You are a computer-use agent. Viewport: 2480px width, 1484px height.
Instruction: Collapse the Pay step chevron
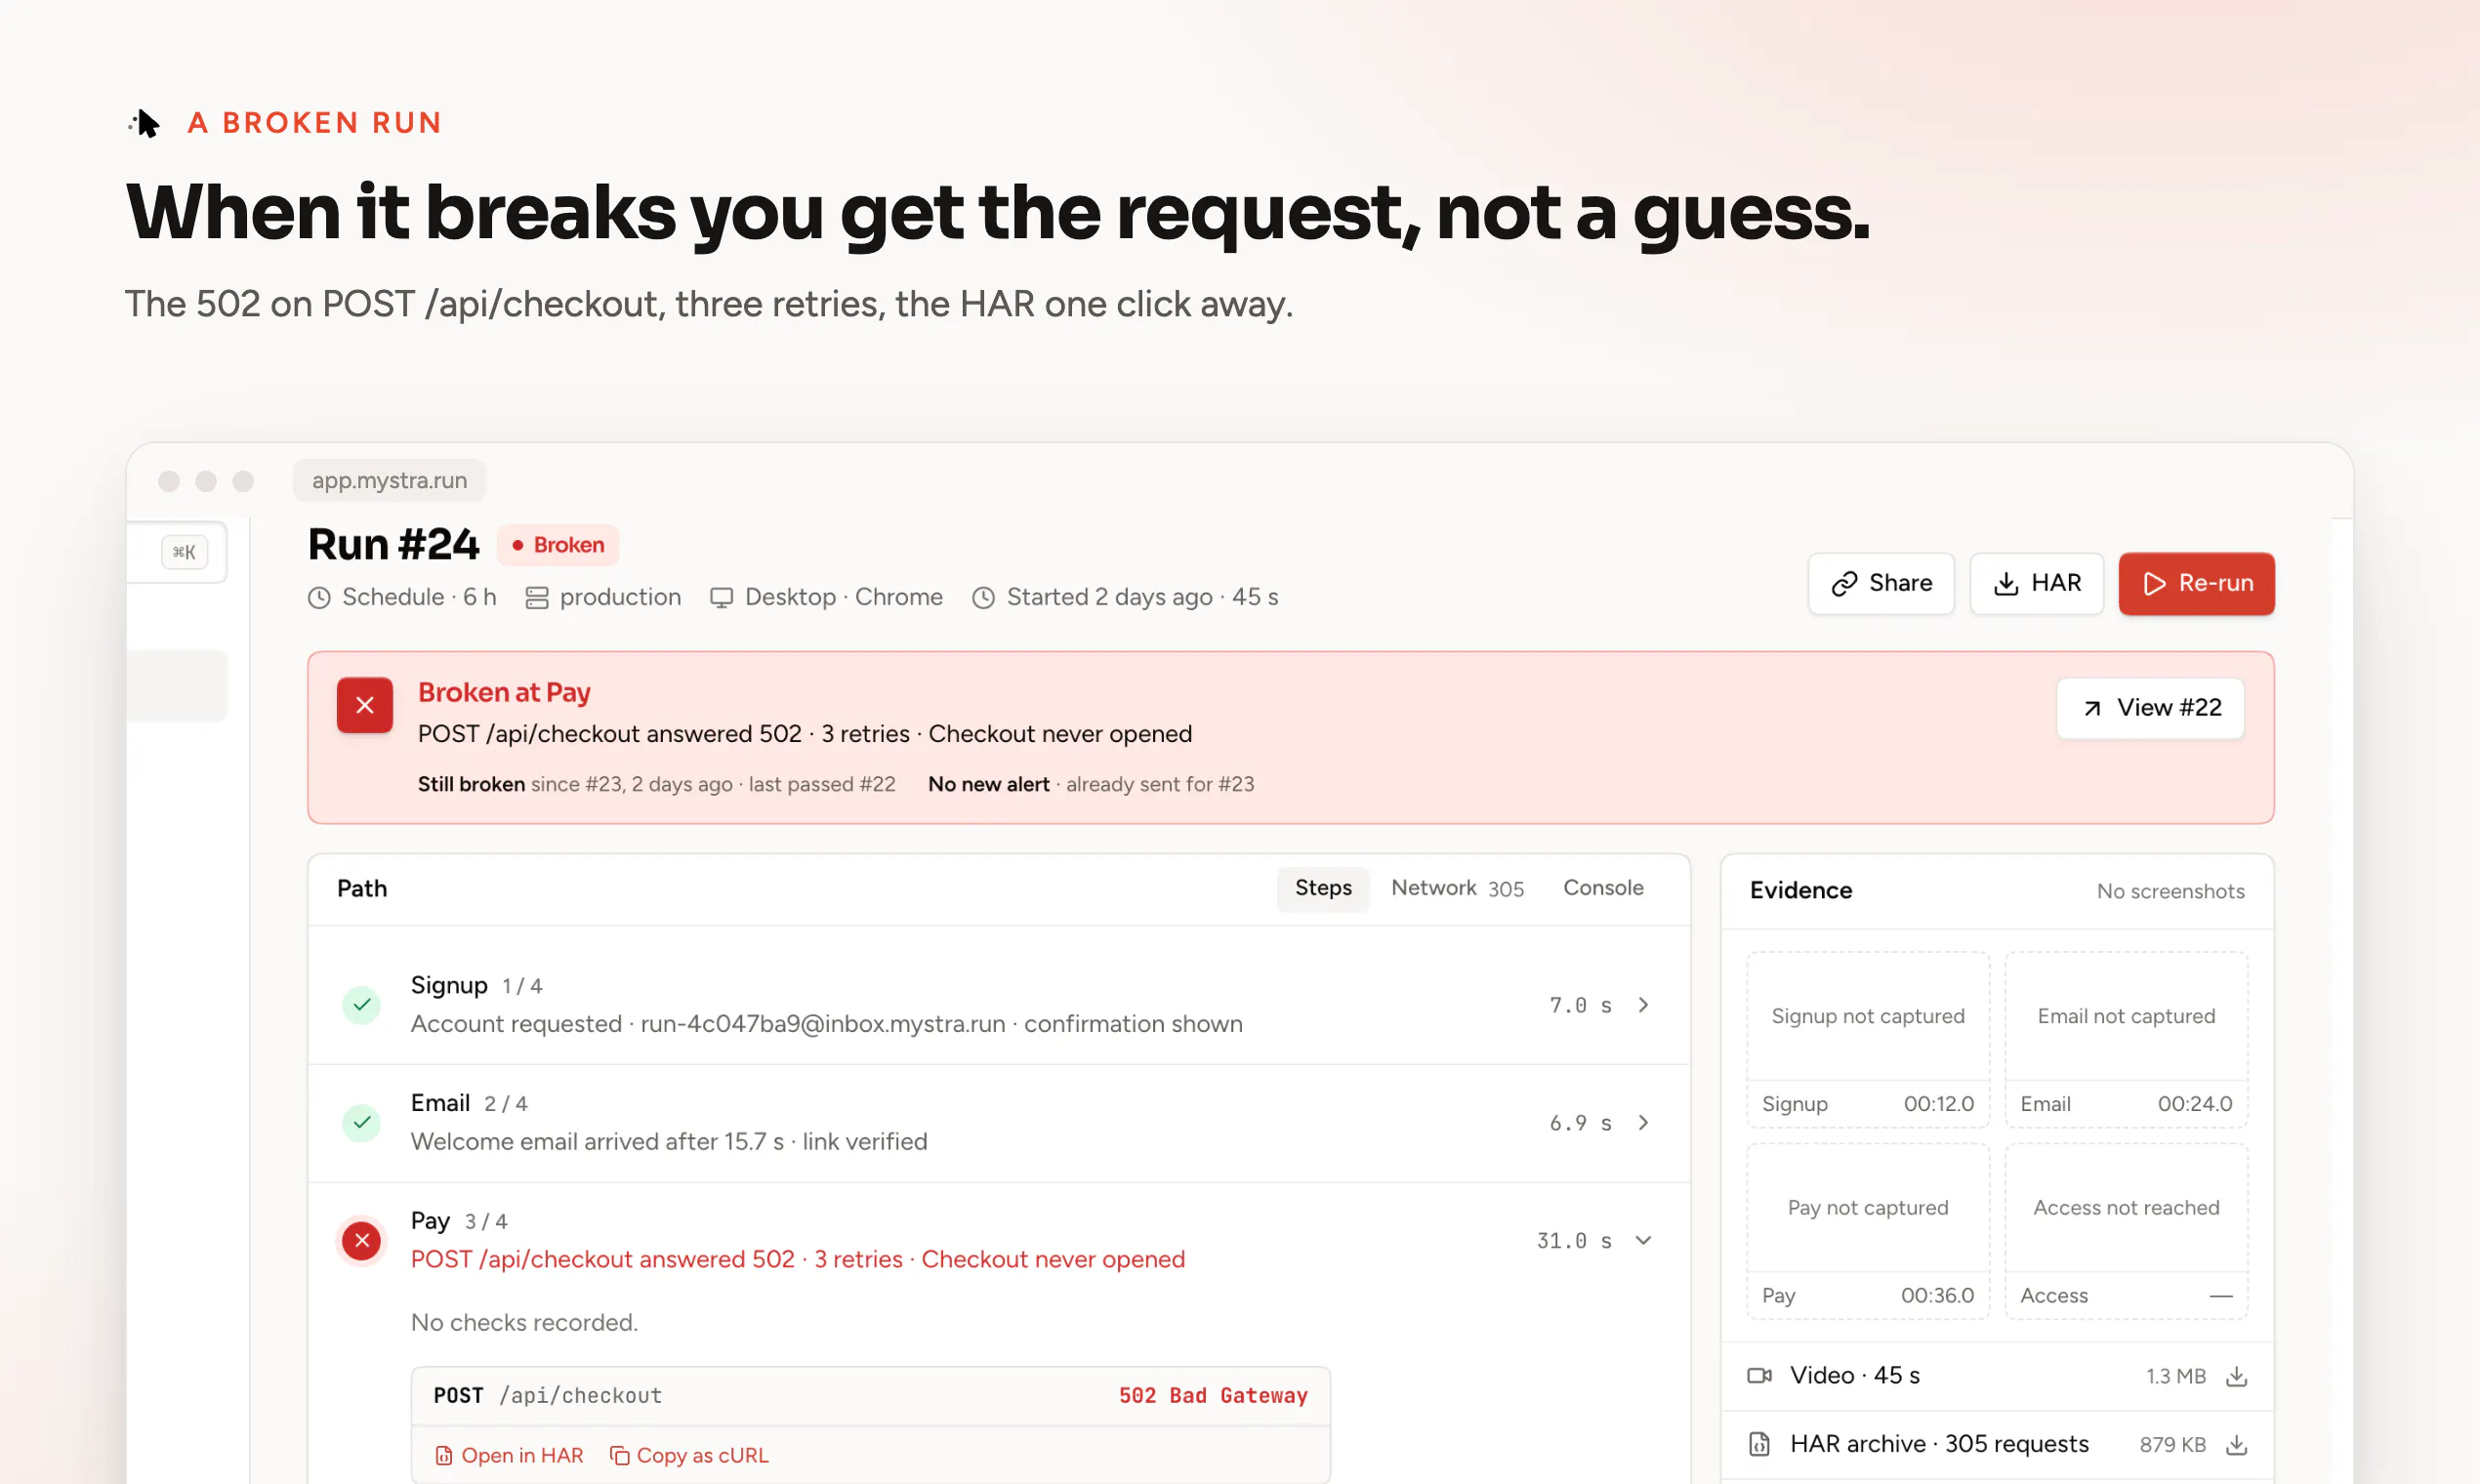coord(1643,1241)
